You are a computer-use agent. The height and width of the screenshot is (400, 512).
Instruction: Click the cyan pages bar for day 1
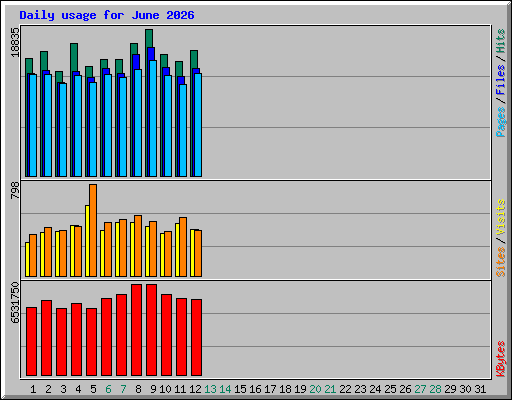coord(33,125)
